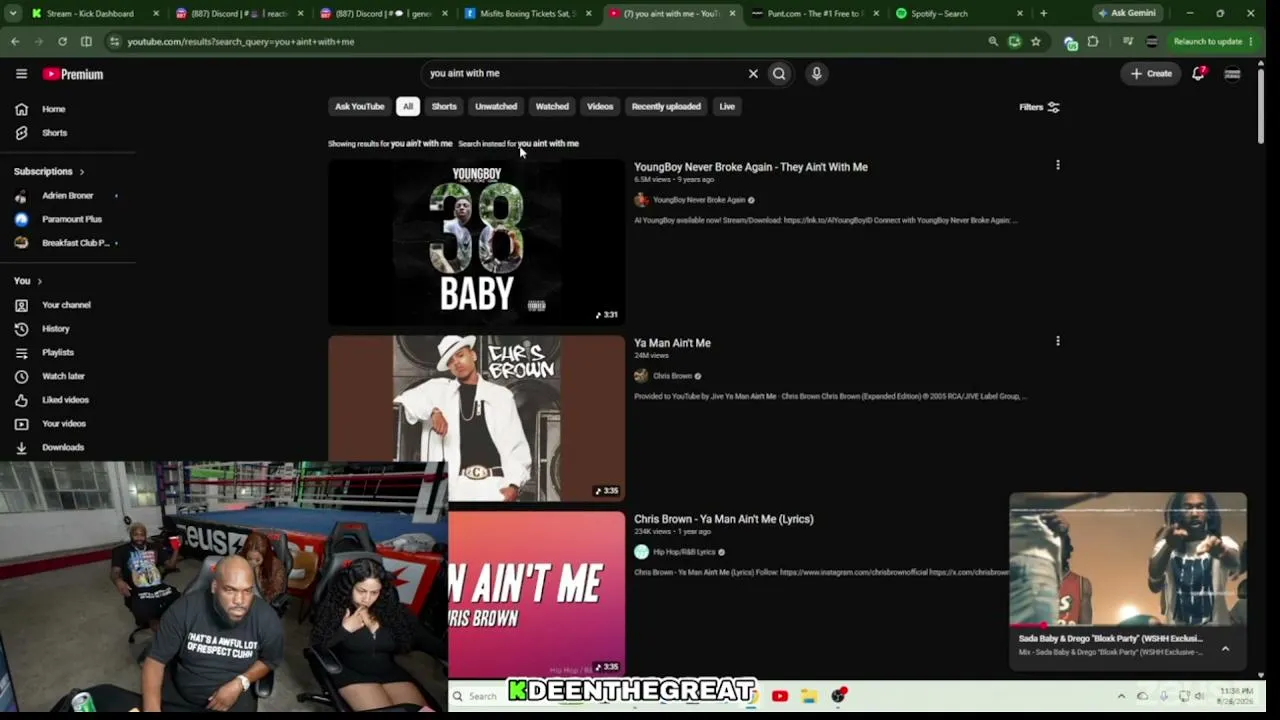Expand the You section
1280x720 pixels.
28,281
